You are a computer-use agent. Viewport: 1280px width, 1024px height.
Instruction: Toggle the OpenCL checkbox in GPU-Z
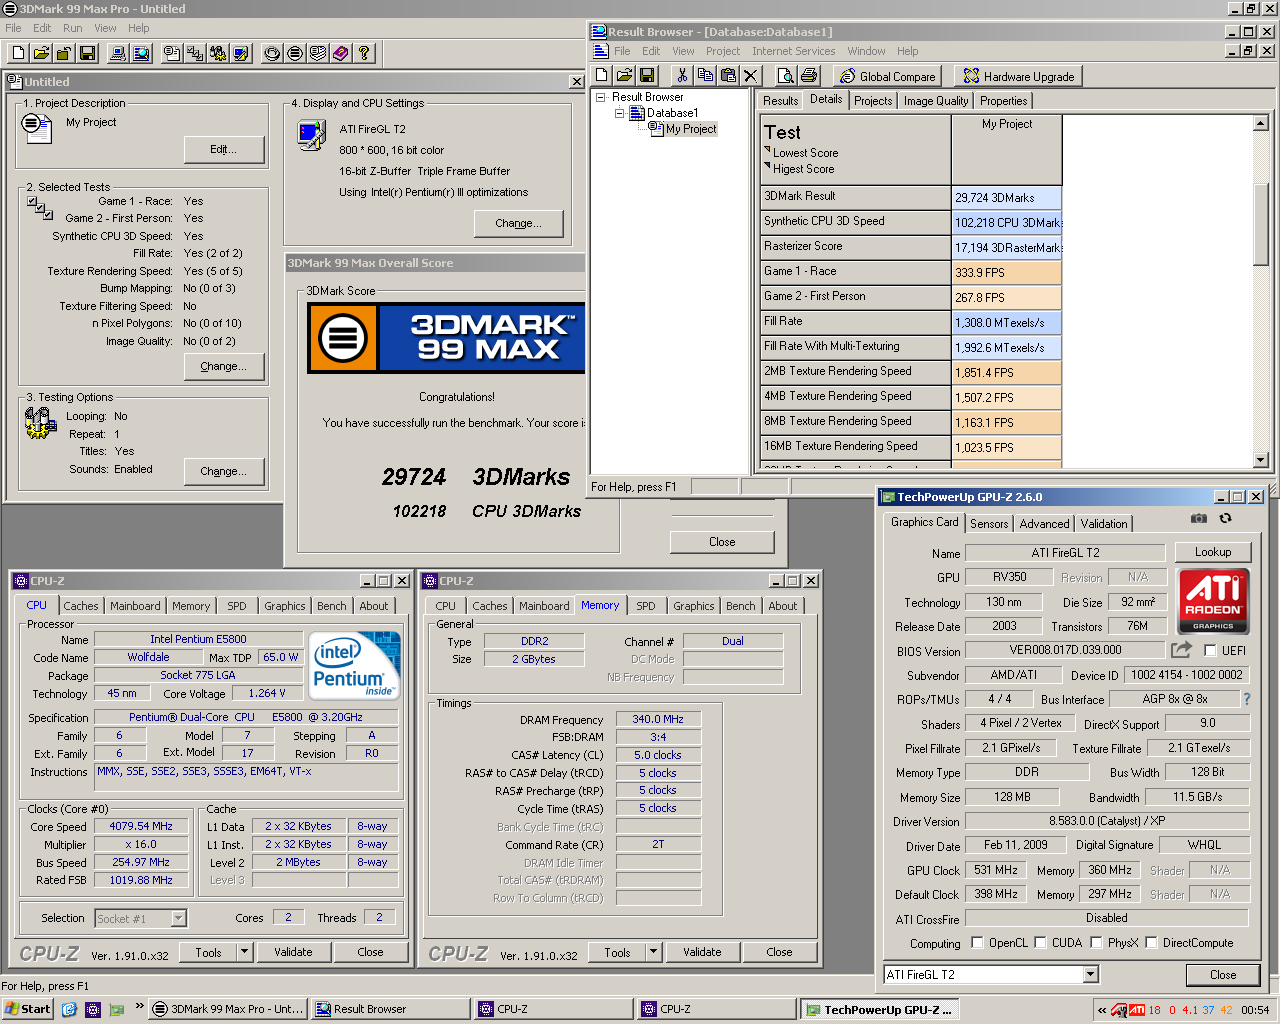pyautogui.click(x=977, y=942)
